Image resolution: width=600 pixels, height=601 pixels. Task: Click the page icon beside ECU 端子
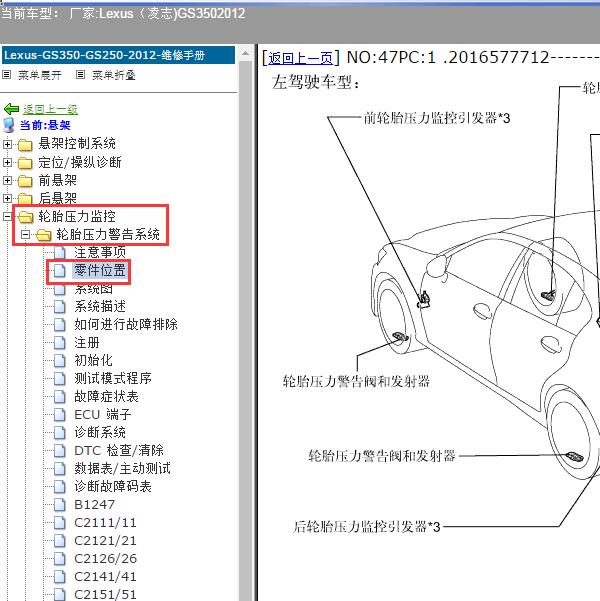click(59, 415)
